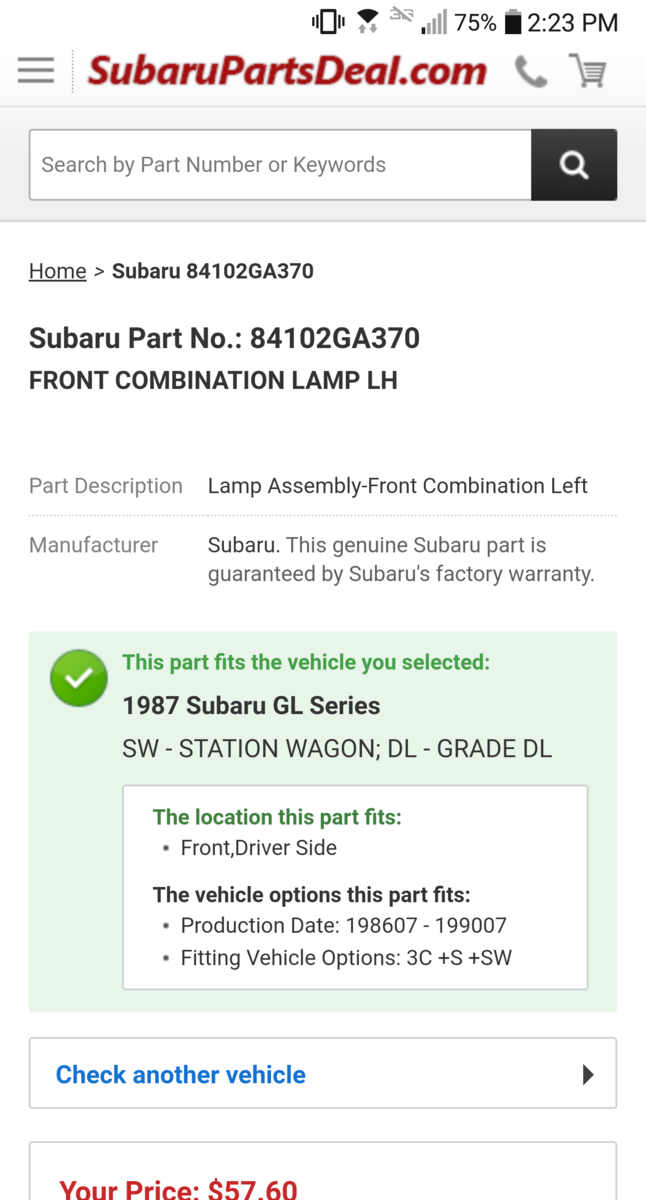Open the hamburger navigation menu
The image size is (646, 1200).
coord(36,71)
